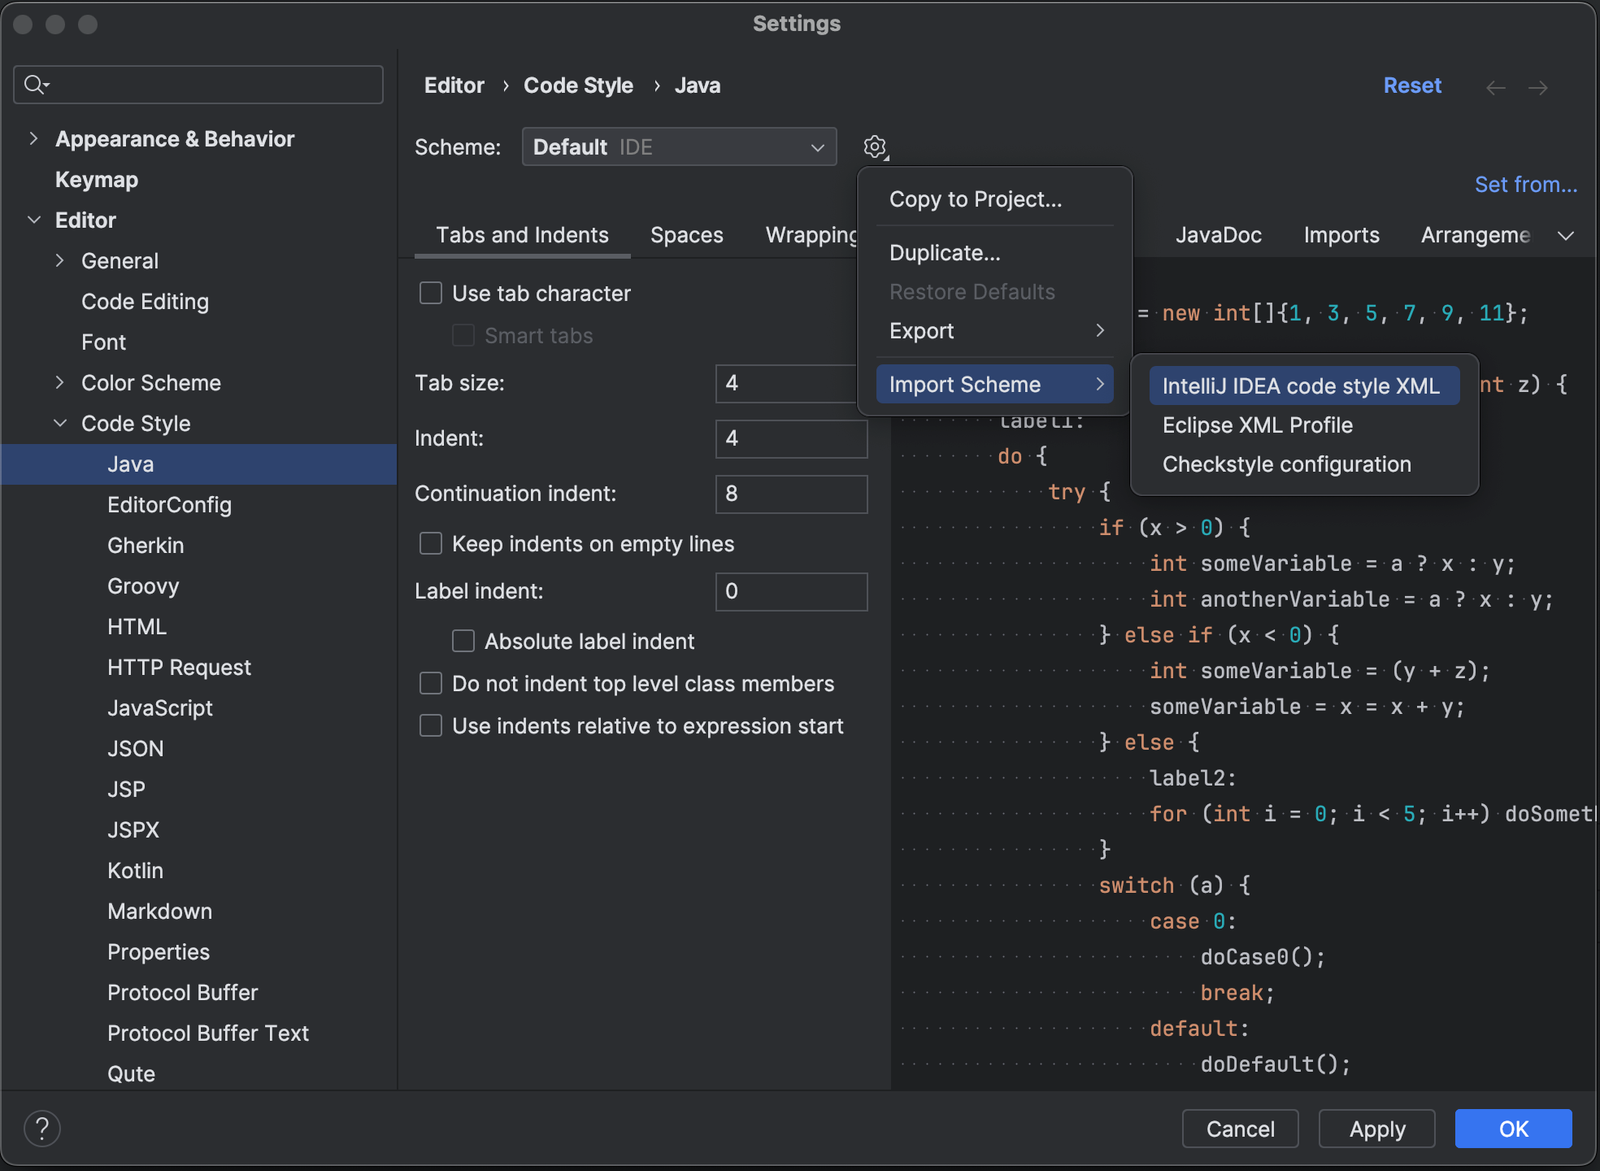Switch to the Wrapping tab
1600x1171 pixels.
pos(811,235)
